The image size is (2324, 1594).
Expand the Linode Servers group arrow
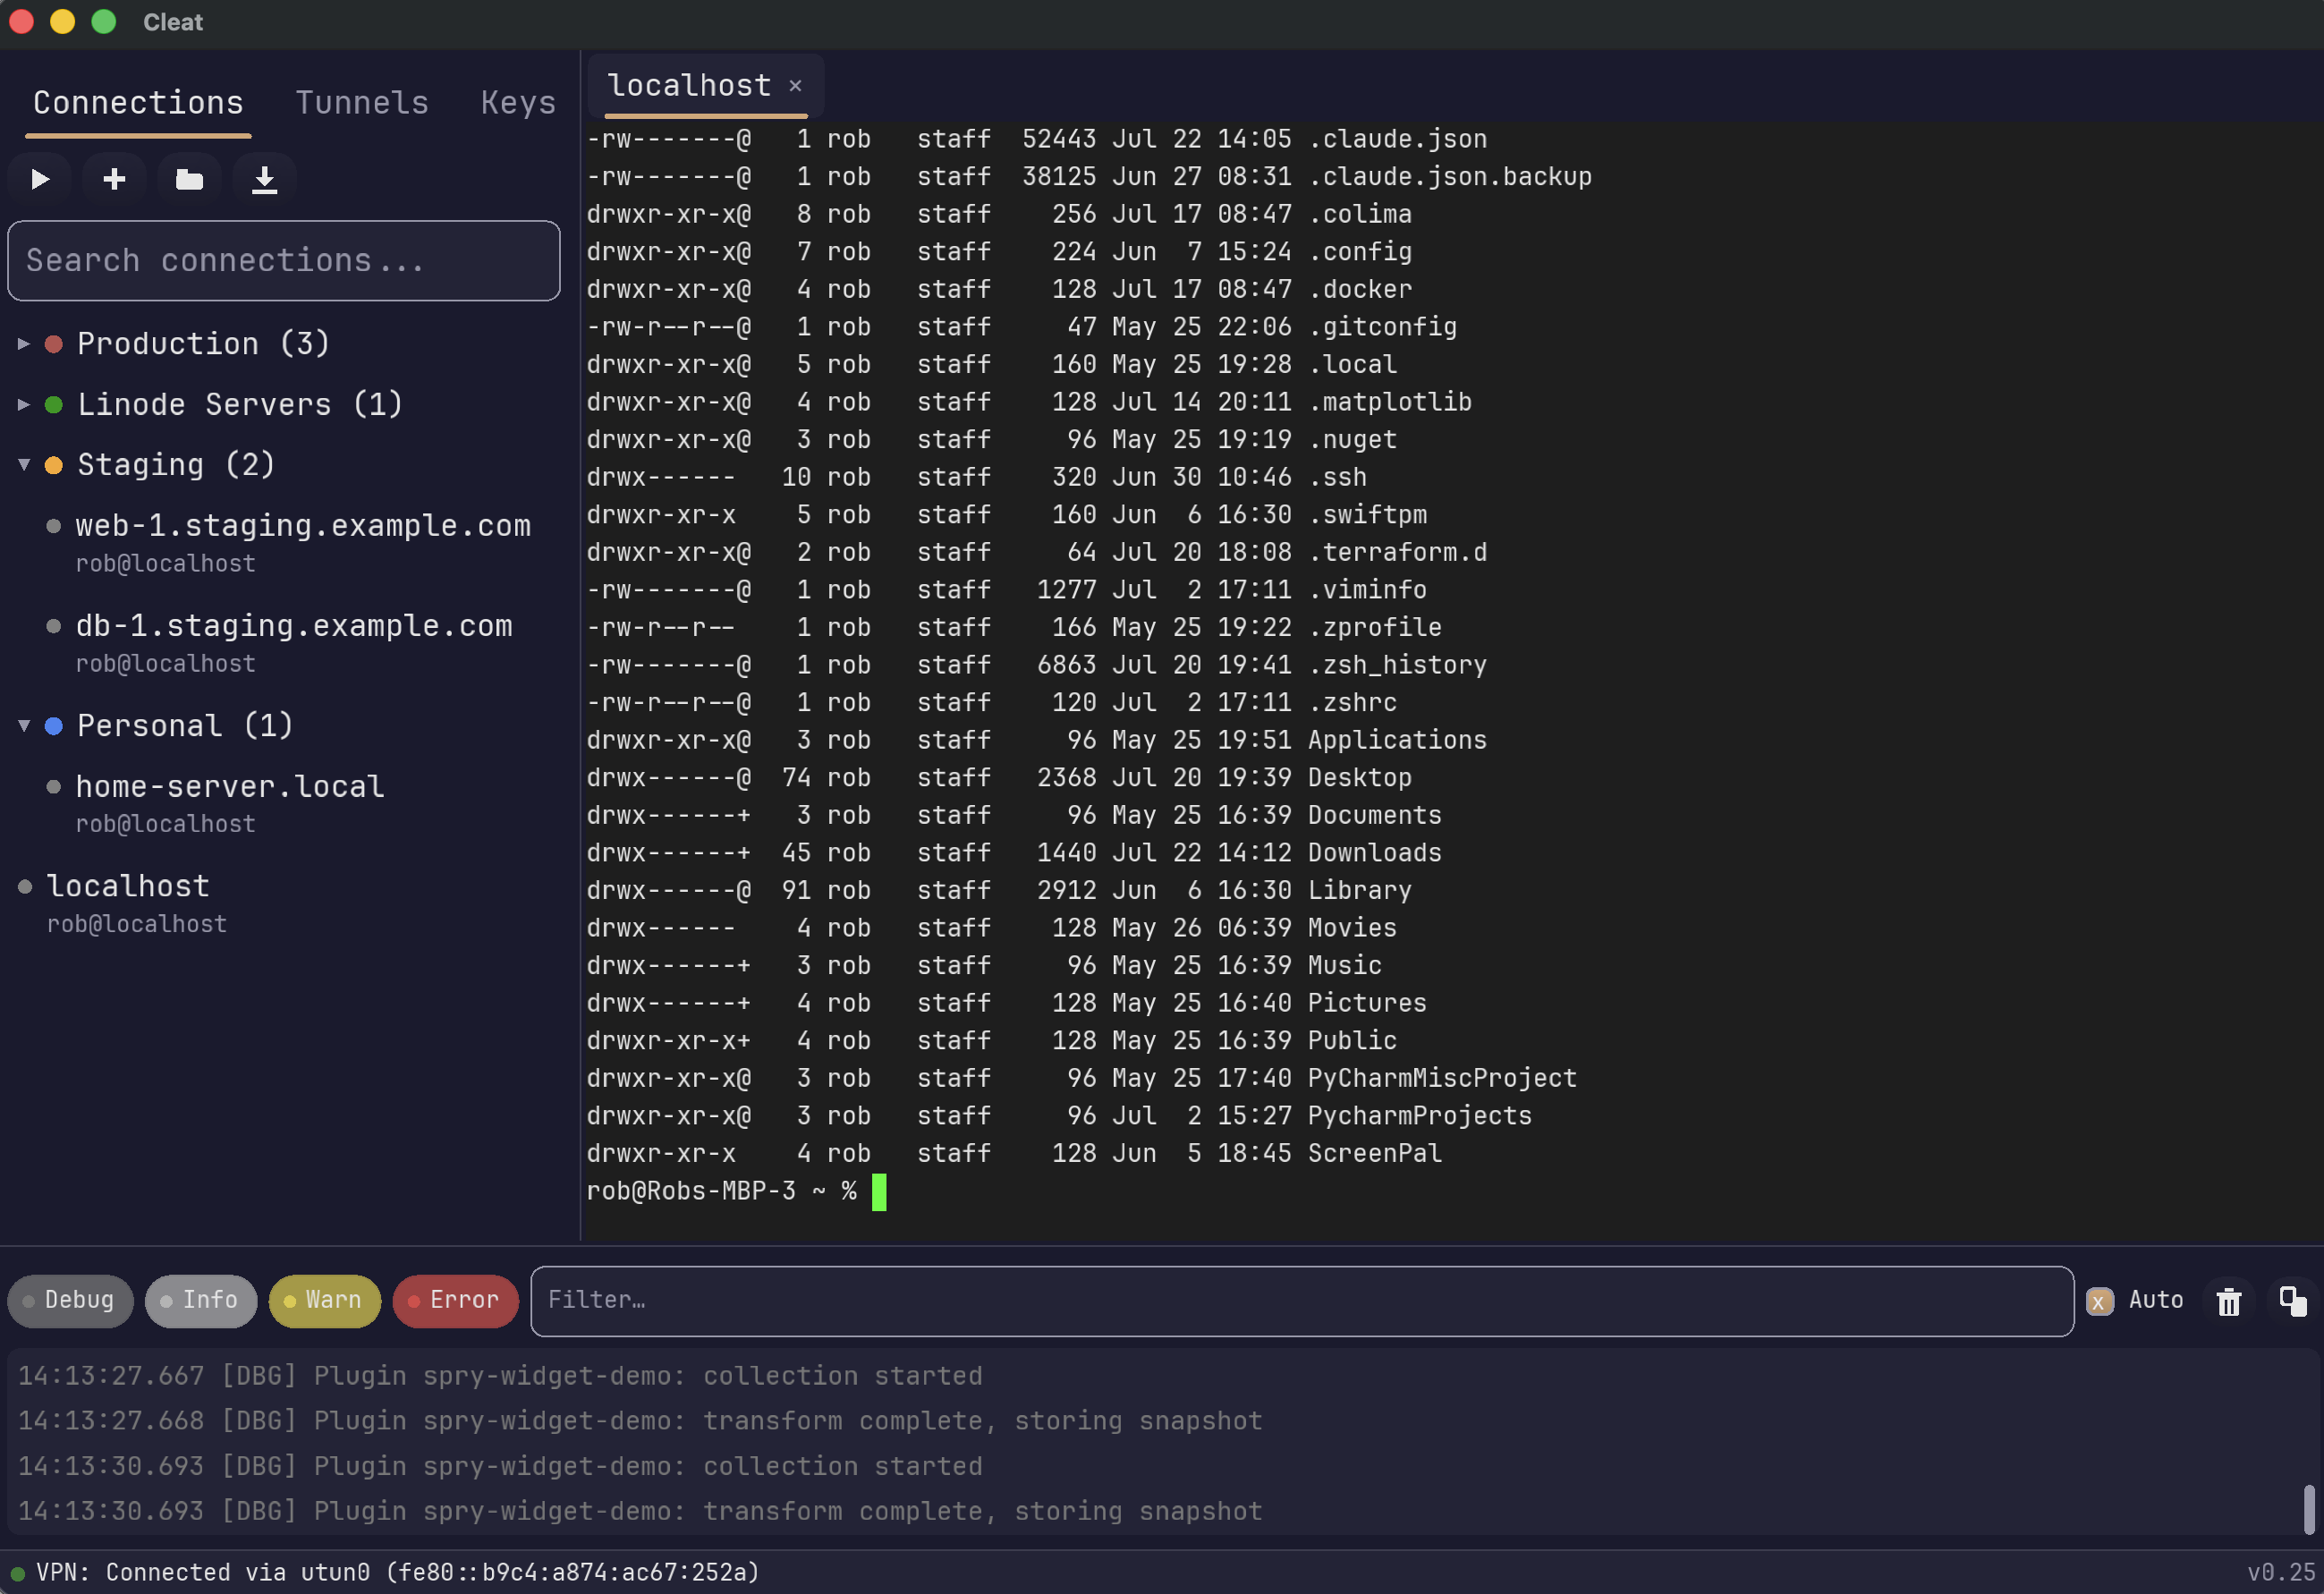click(23, 405)
